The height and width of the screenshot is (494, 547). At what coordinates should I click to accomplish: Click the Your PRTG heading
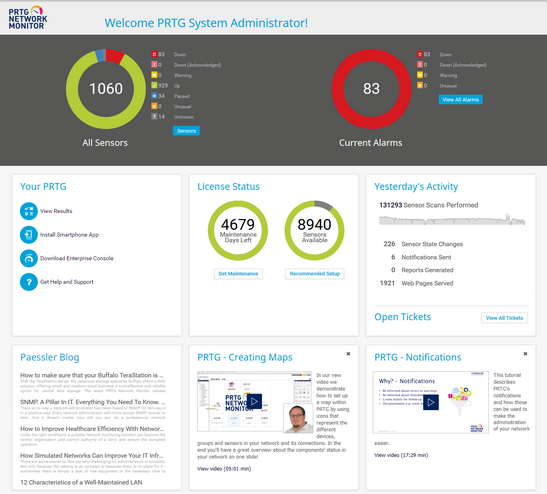(43, 187)
